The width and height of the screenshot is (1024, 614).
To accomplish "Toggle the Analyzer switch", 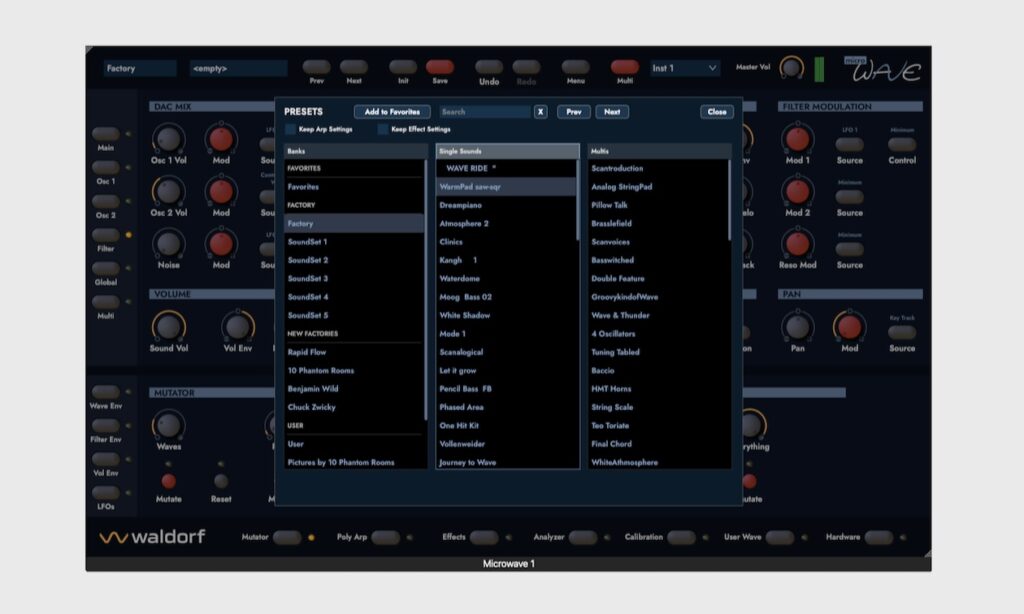I will click(x=583, y=538).
